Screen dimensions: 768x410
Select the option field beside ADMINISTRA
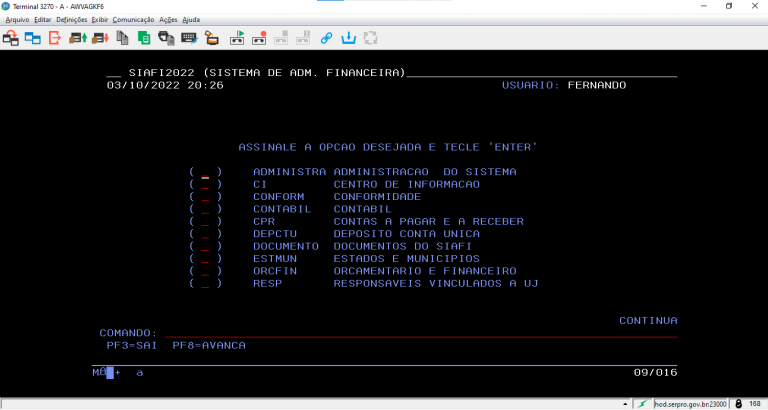205,173
